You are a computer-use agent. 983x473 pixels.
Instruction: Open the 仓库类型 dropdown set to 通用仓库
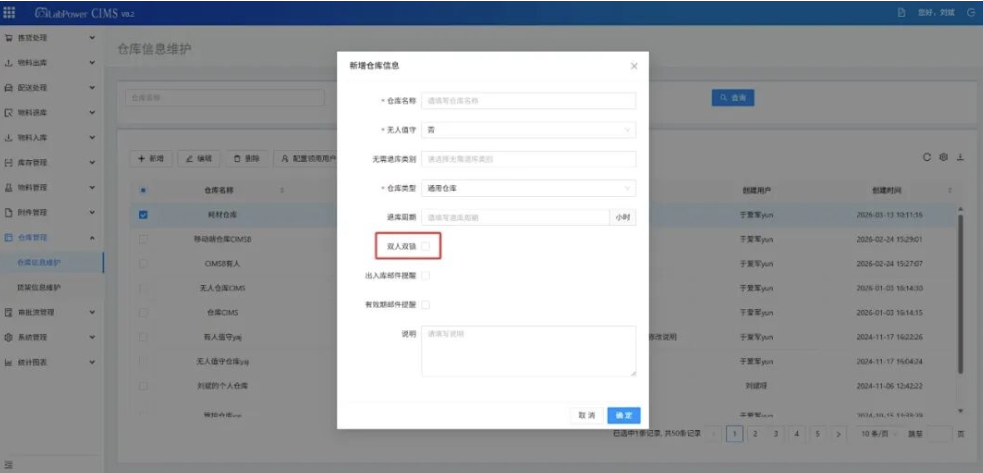pyautogui.click(x=528, y=188)
